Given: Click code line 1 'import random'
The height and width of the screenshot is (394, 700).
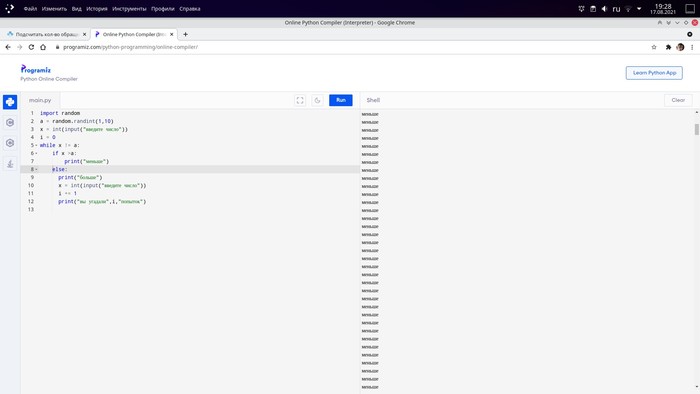Looking at the screenshot, I should [x=60, y=113].
